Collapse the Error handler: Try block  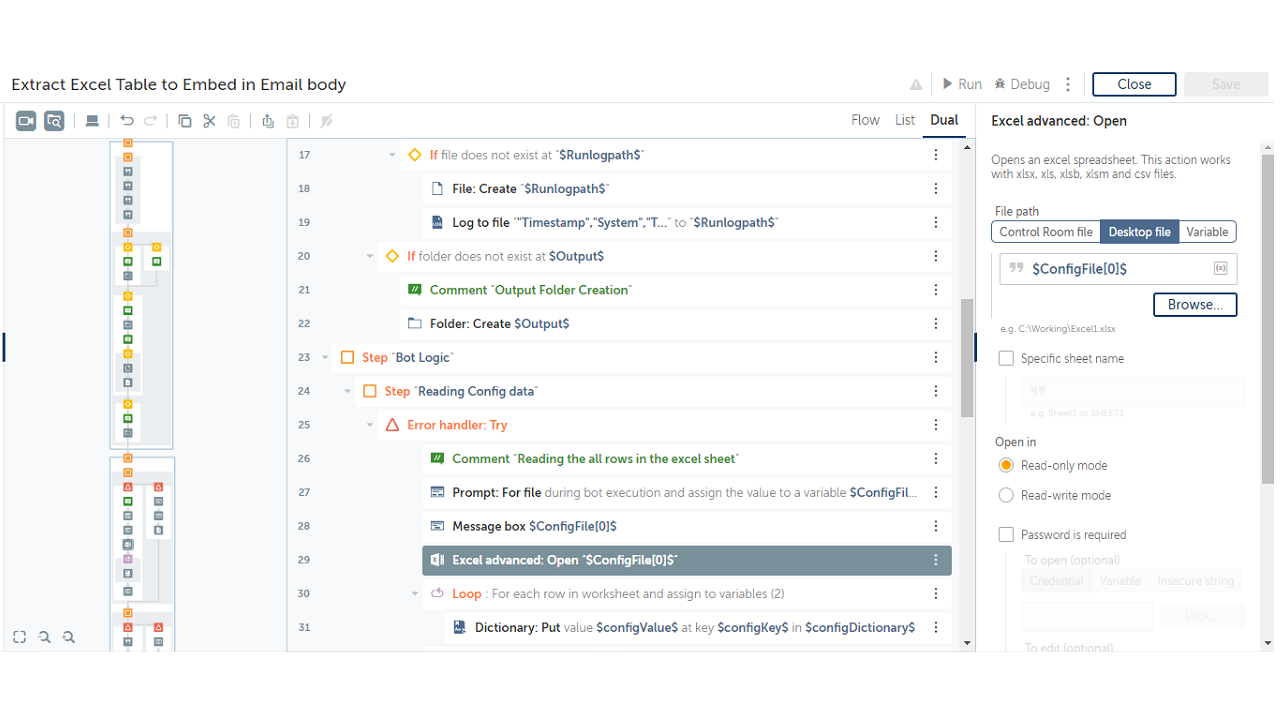click(x=370, y=425)
